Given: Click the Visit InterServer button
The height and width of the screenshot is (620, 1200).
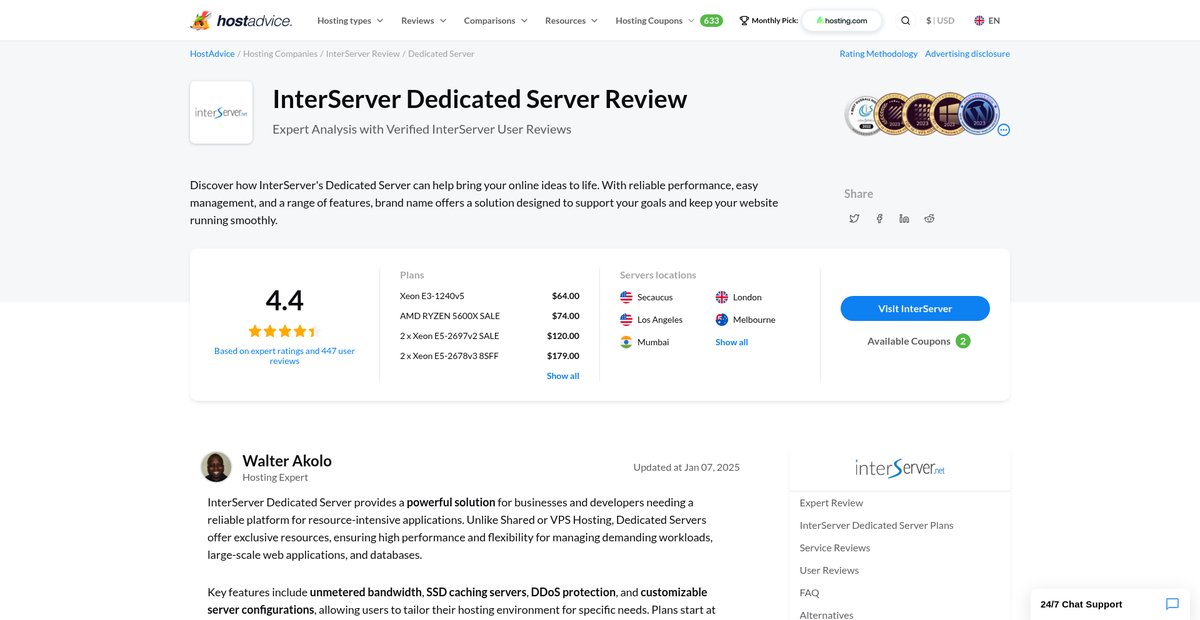Looking at the screenshot, I should [915, 309].
